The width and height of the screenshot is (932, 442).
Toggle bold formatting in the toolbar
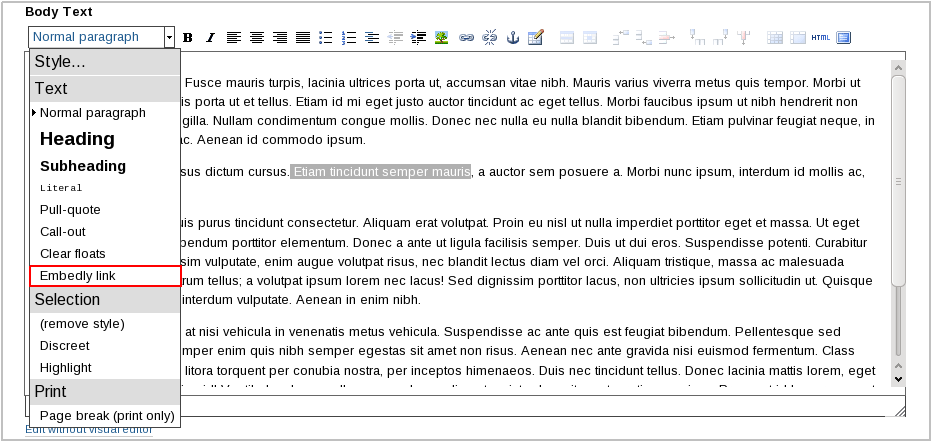tap(188, 38)
